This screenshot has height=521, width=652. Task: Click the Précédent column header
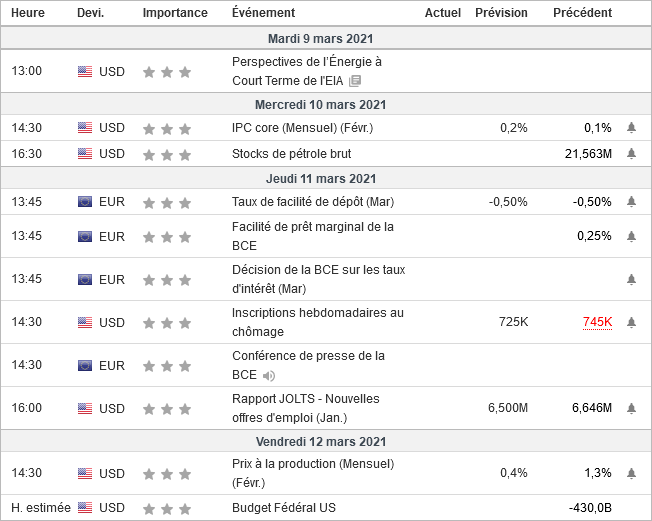582,13
